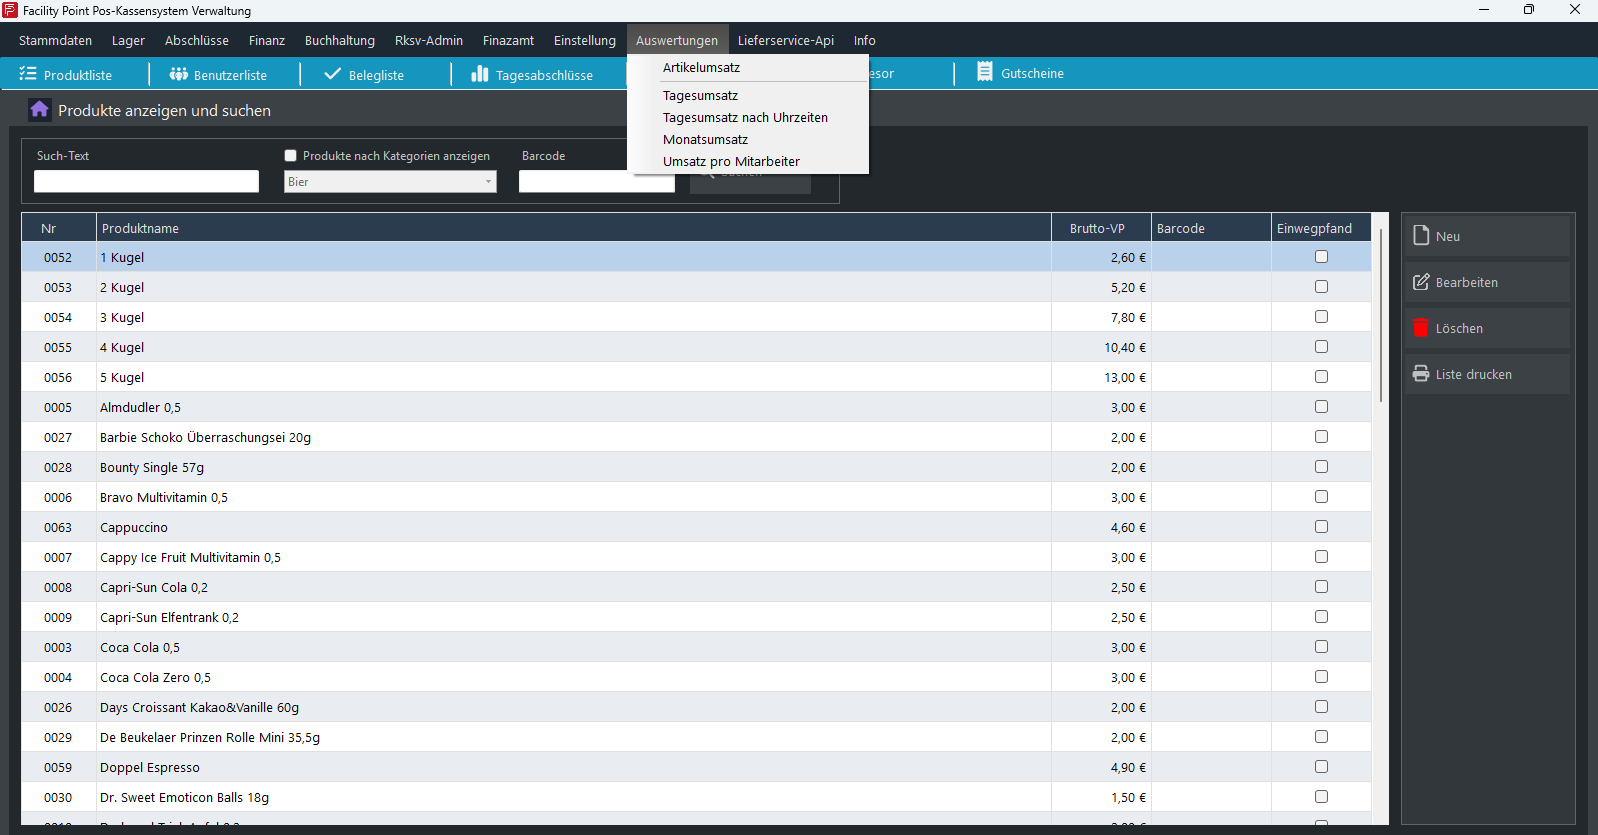Click the red Löschen trash icon

tap(1421, 328)
